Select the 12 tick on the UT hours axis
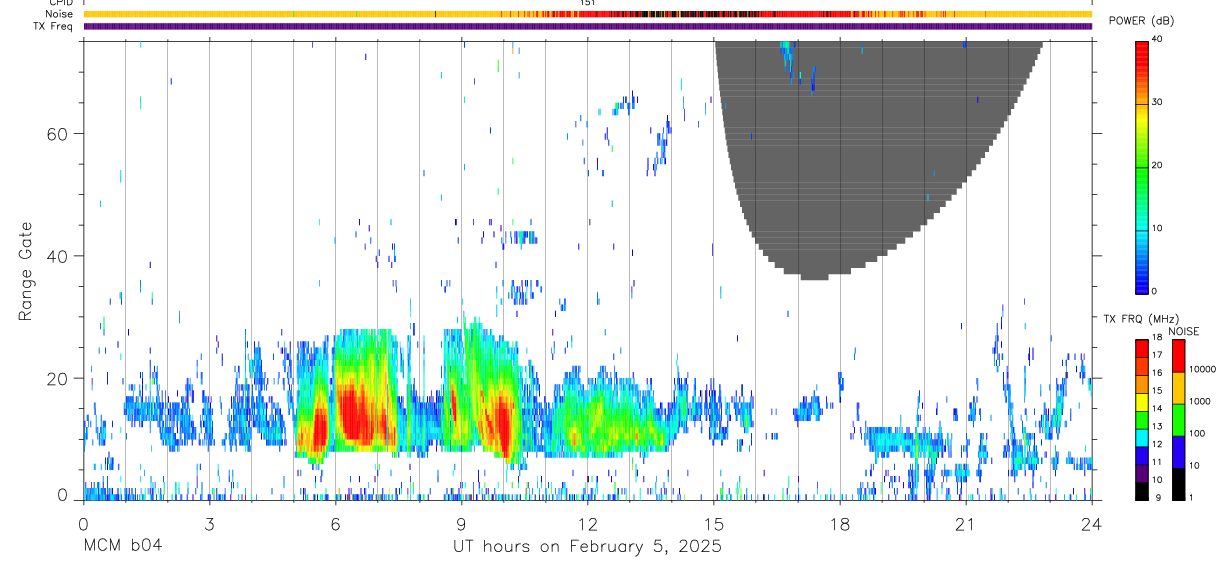 (x=587, y=523)
